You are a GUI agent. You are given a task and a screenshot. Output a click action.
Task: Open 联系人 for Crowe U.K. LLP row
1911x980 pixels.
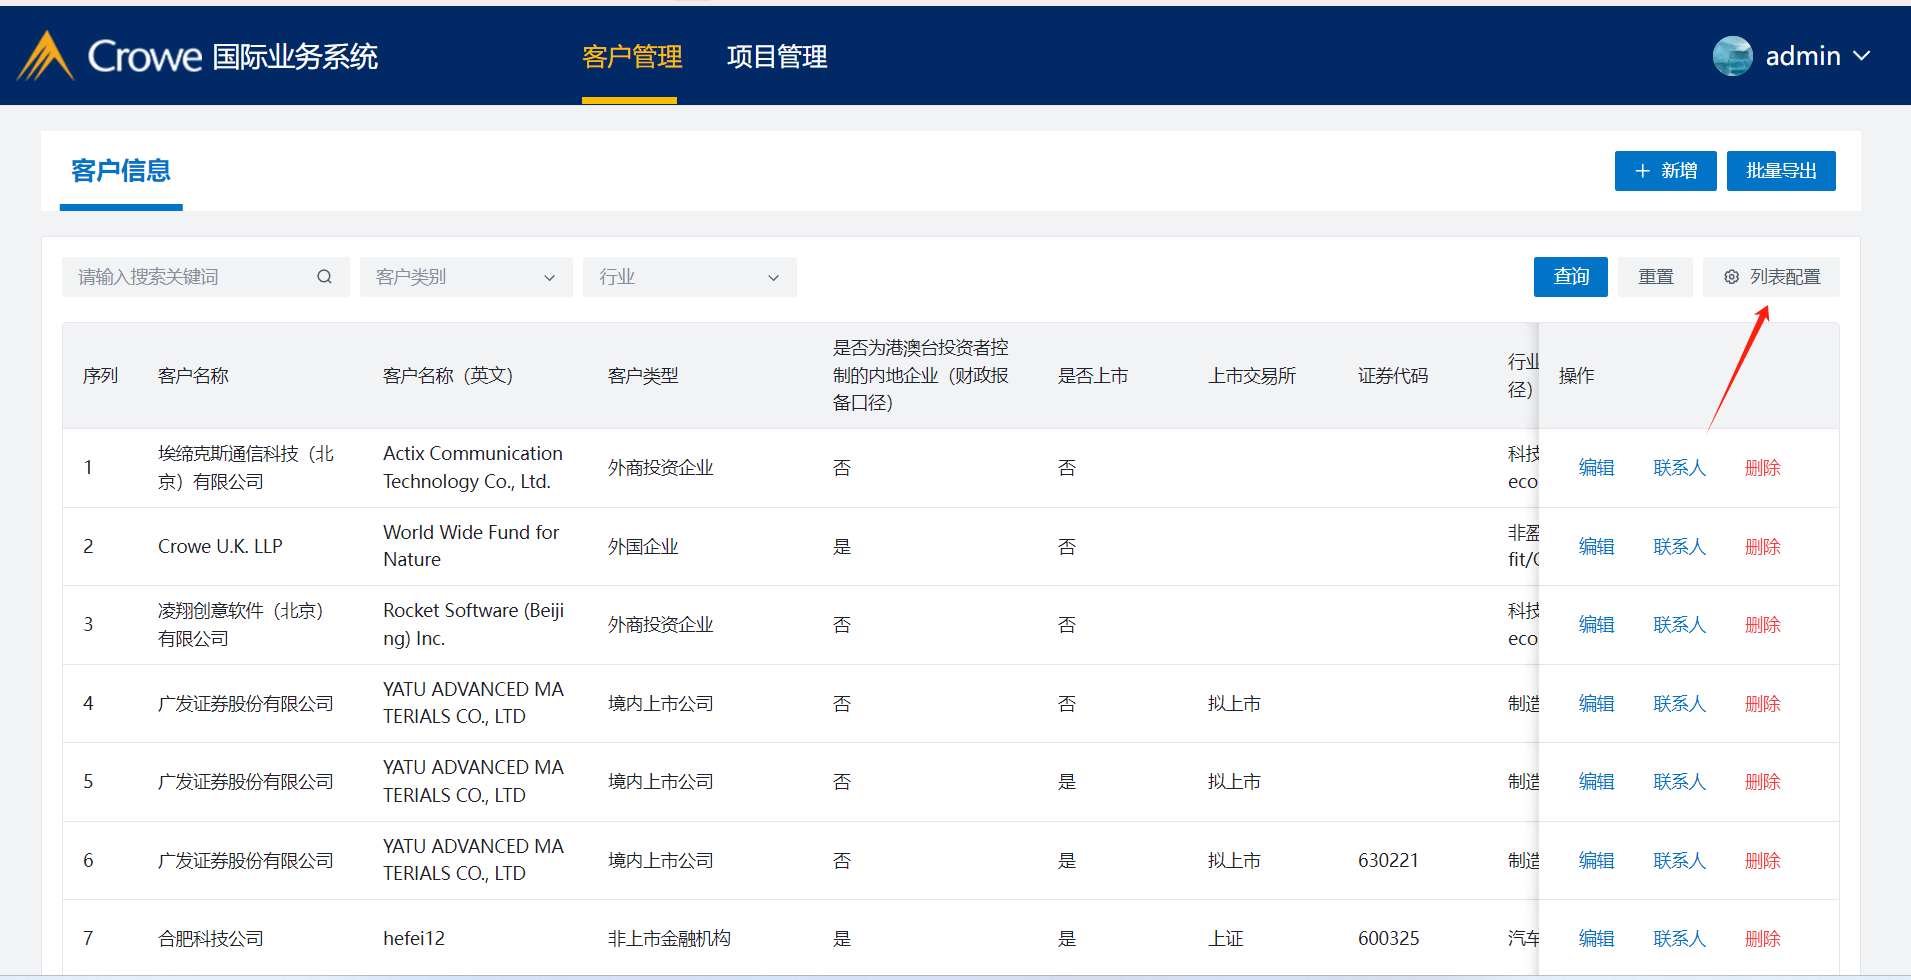(x=1679, y=547)
